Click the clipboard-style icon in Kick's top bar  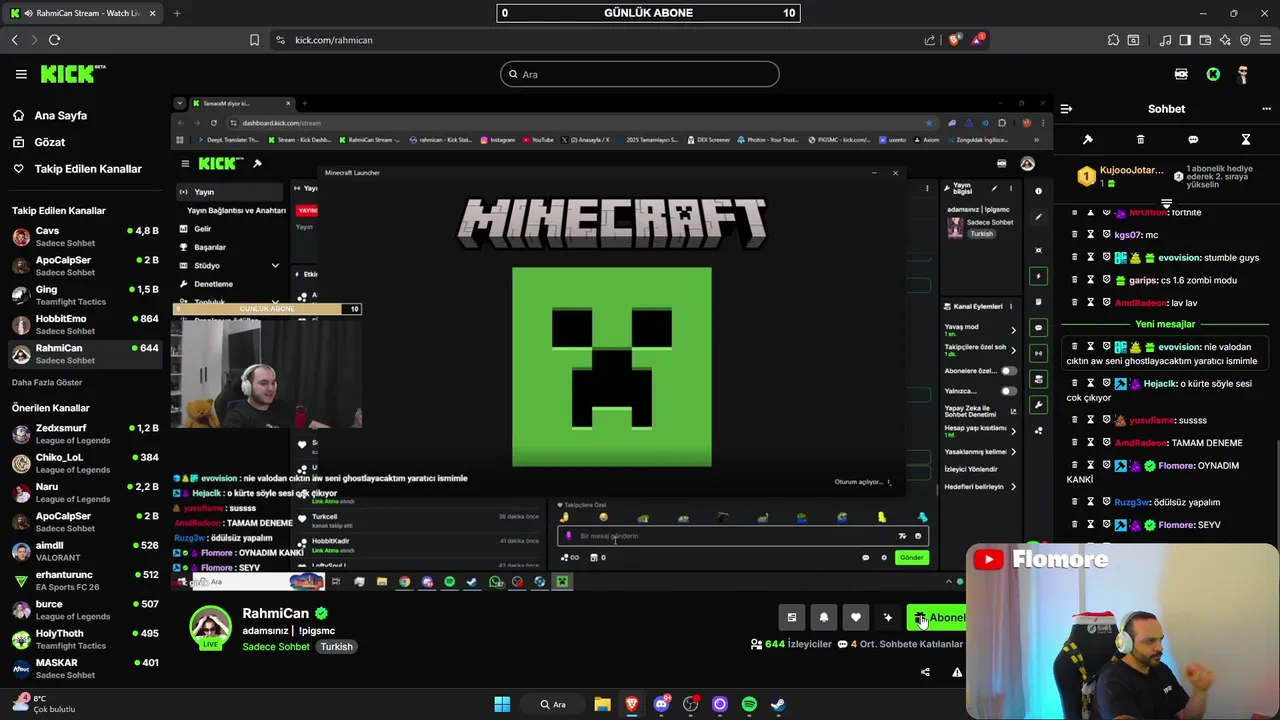[1181, 74]
